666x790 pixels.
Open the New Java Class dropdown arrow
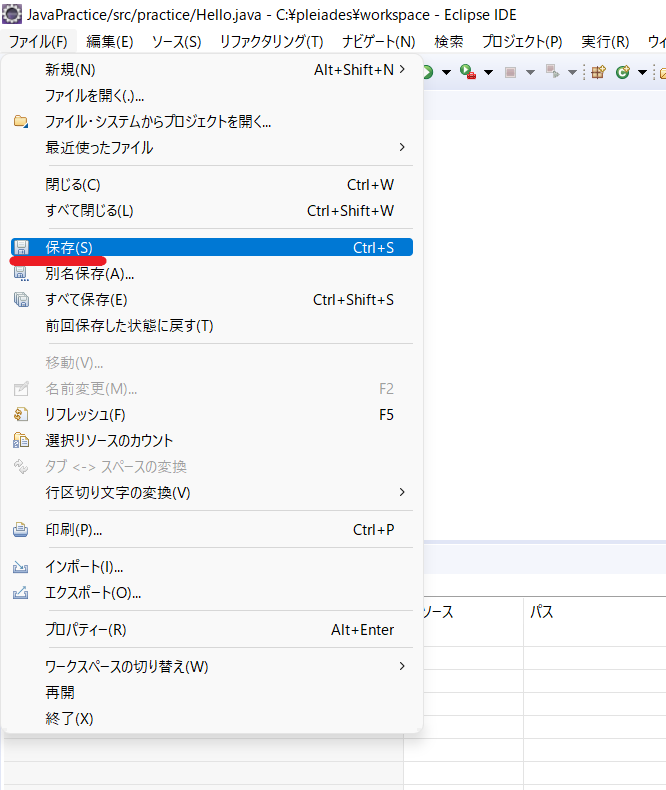click(642, 73)
